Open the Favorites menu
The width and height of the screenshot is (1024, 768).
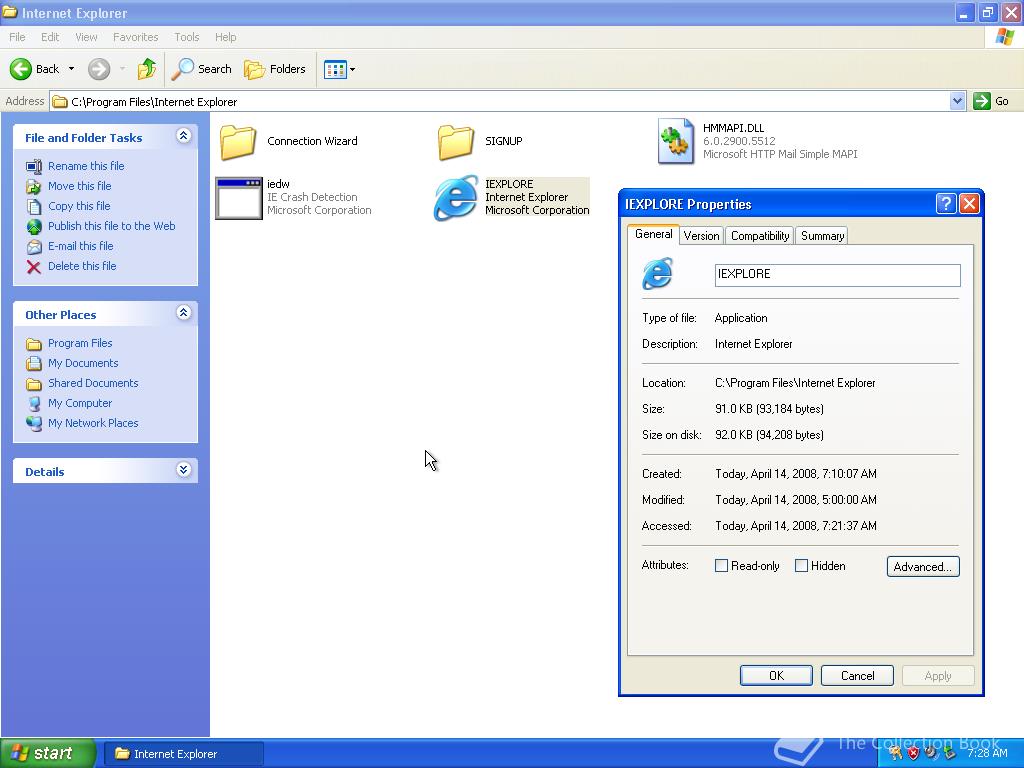(x=135, y=37)
